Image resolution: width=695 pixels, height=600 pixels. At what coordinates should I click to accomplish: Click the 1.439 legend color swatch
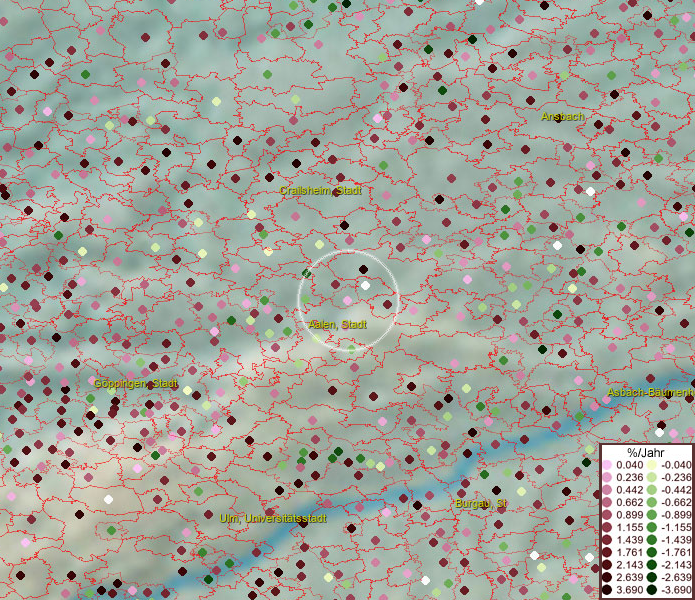[607, 540]
